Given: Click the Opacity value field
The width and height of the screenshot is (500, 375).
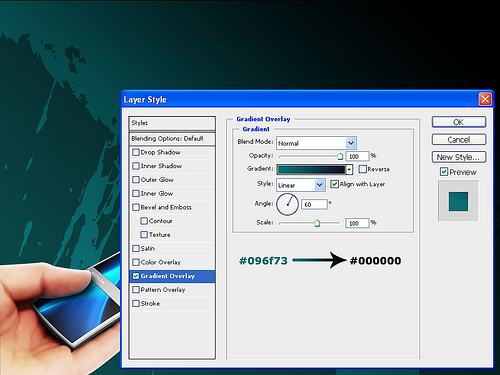Looking at the screenshot, I should click(357, 156).
